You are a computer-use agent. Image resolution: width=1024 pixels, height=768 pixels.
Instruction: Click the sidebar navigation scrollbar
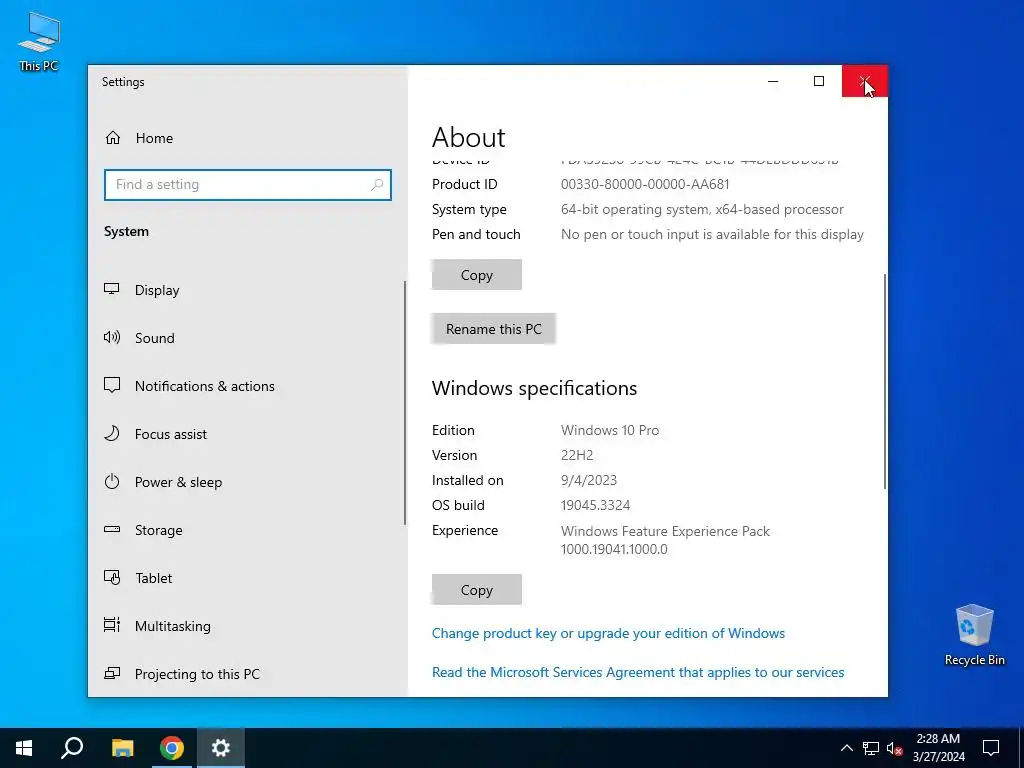pos(405,402)
